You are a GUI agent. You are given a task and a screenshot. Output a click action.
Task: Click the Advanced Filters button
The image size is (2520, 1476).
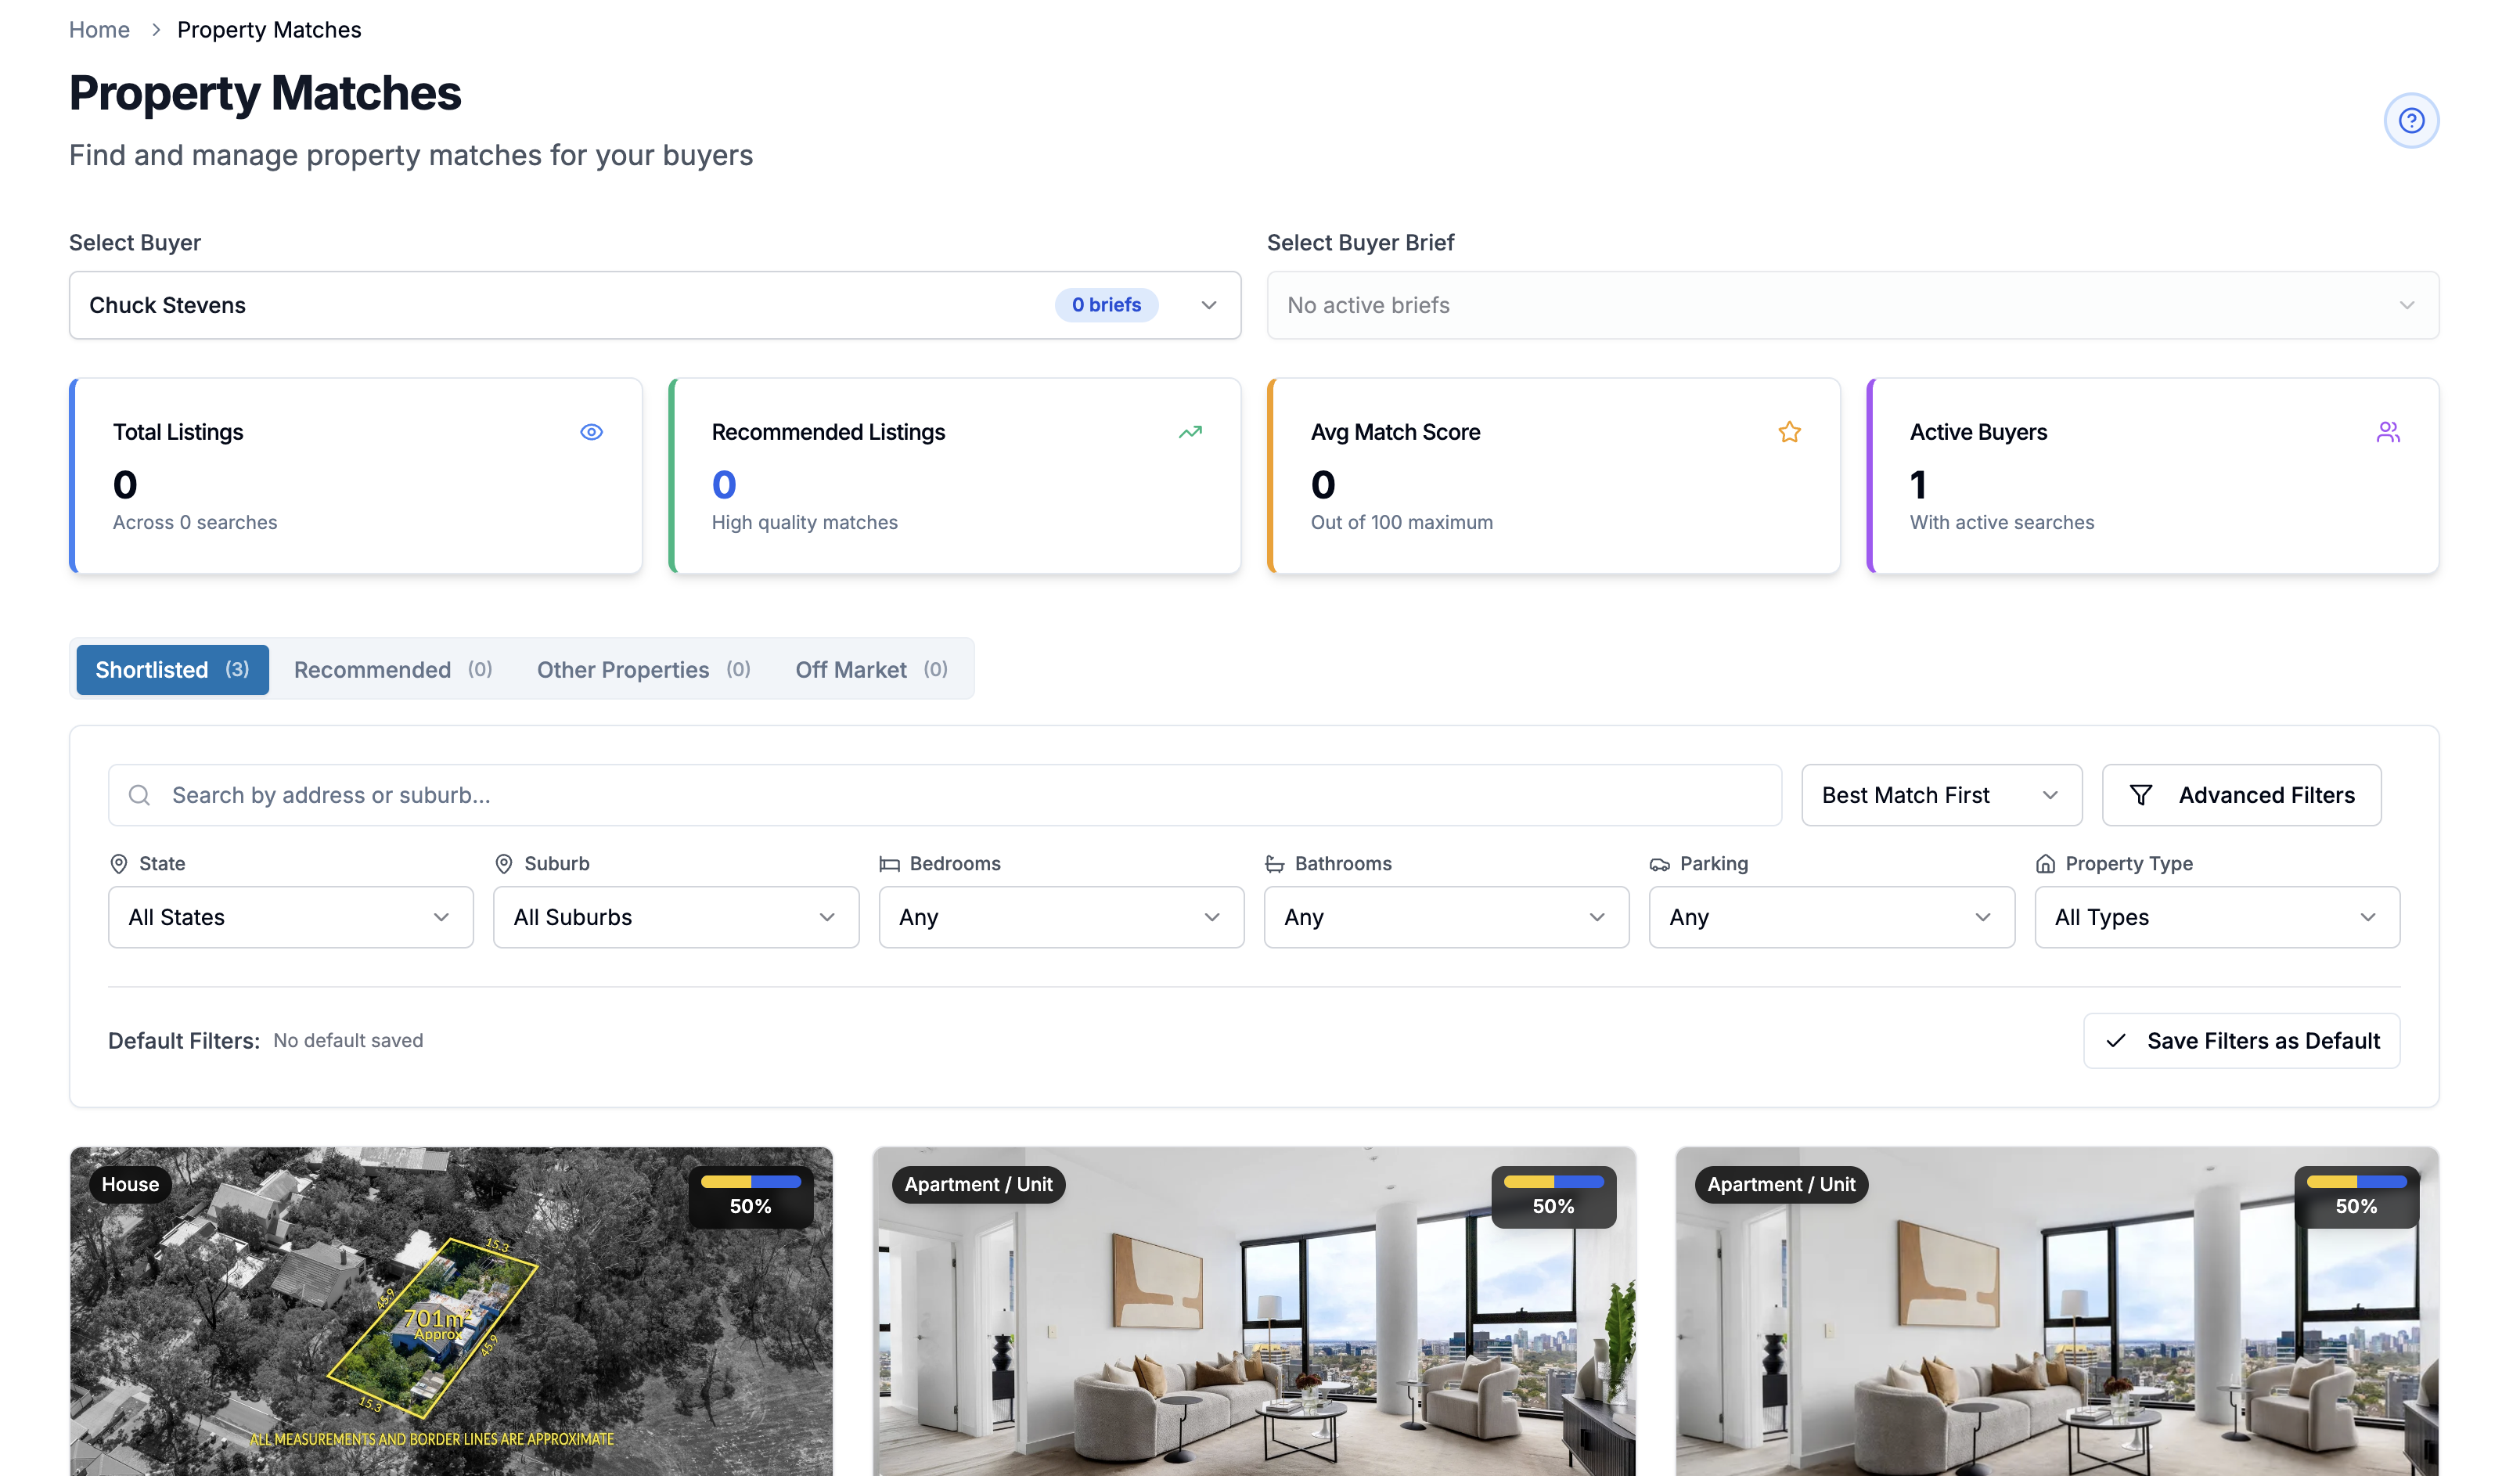pos(2241,795)
